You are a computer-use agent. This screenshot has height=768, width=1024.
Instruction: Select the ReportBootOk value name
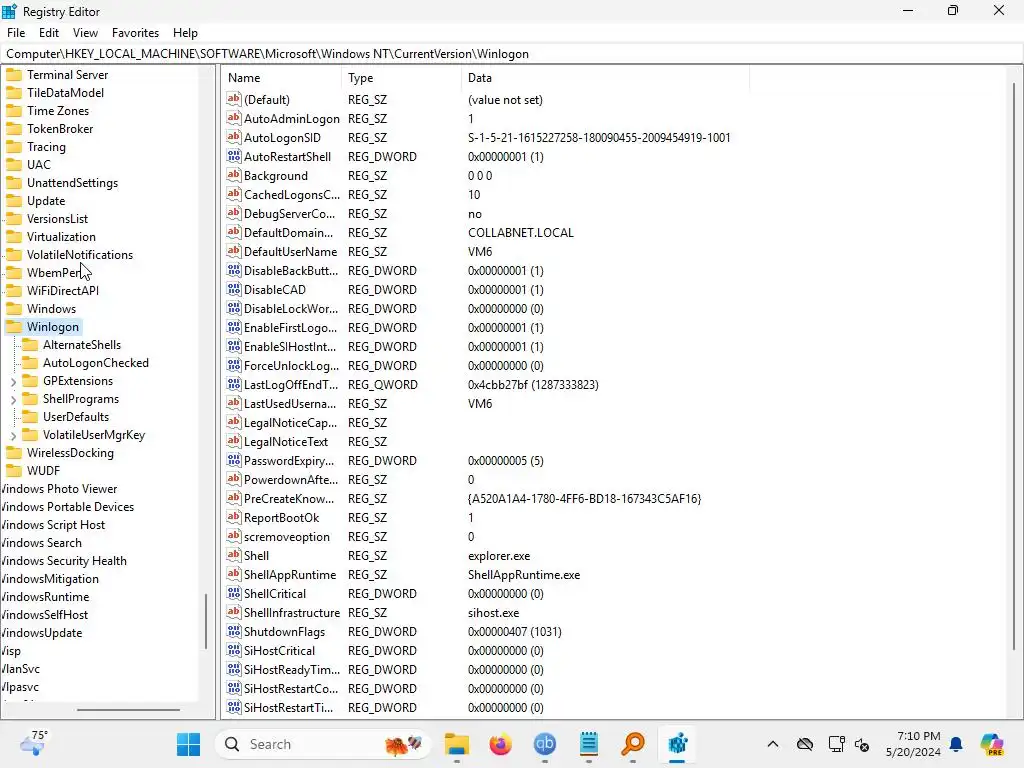pos(281,517)
